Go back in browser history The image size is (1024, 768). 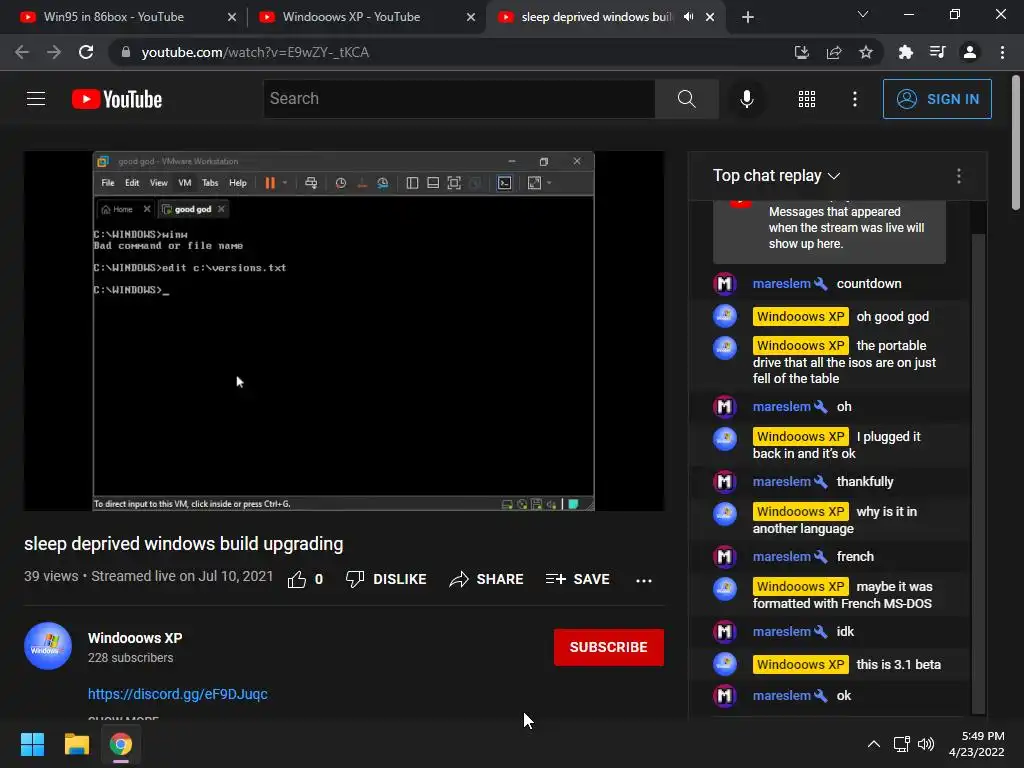pos(22,52)
